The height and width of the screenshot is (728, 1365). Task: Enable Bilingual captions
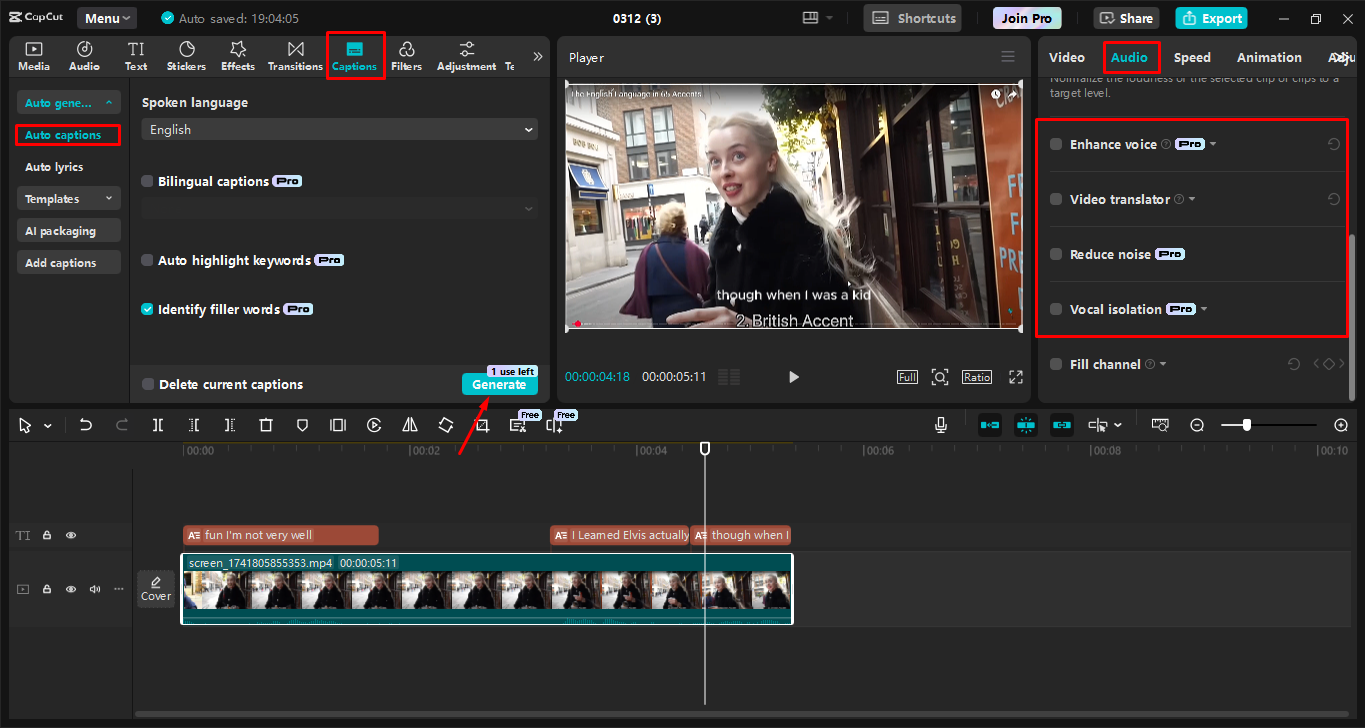tap(146, 180)
